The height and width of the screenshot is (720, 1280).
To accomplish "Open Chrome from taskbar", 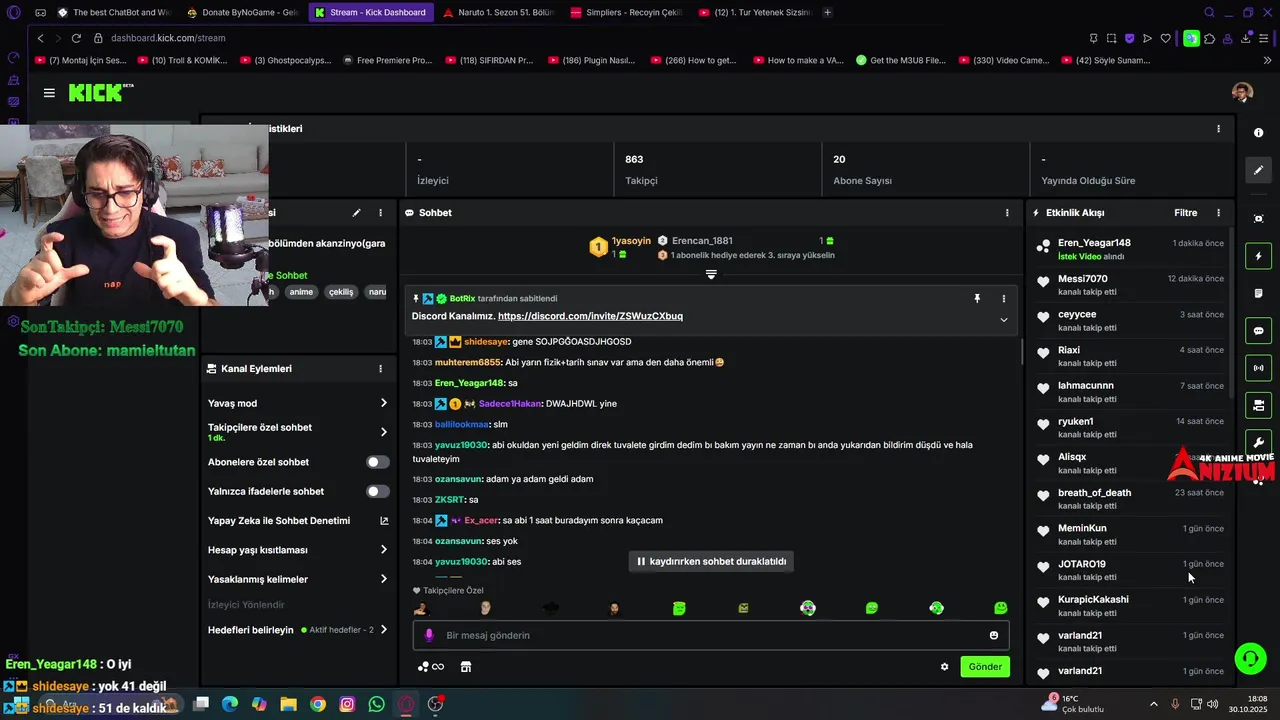I will pos(318,704).
